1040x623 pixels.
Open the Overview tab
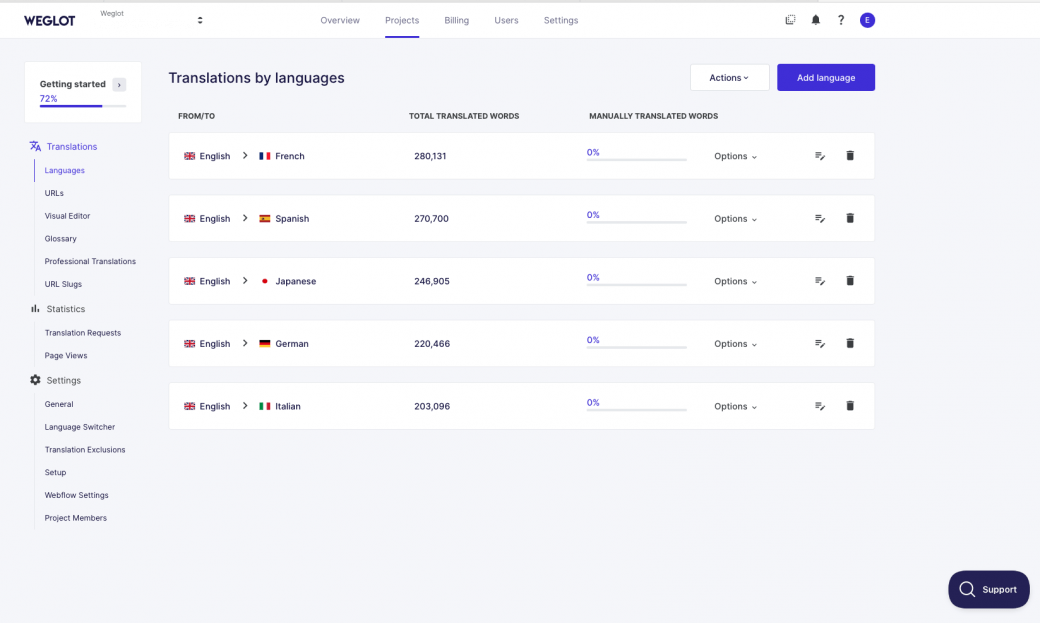point(340,21)
